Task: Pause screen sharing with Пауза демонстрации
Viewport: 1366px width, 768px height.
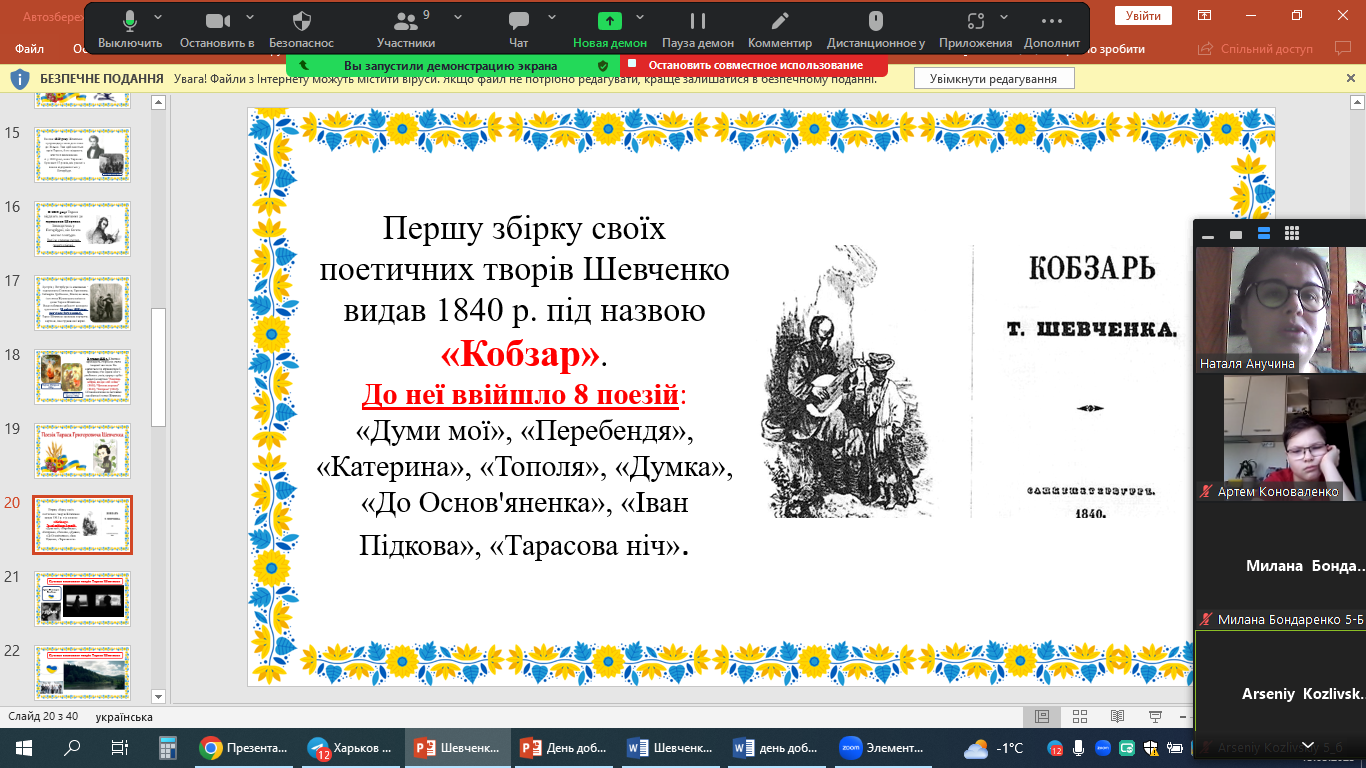Action: coord(698,30)
